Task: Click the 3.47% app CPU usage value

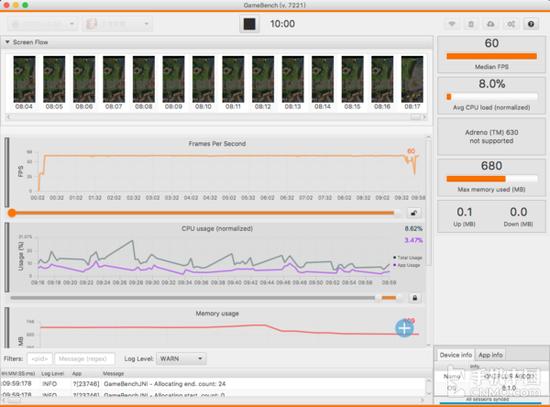Action: (414, 240)
